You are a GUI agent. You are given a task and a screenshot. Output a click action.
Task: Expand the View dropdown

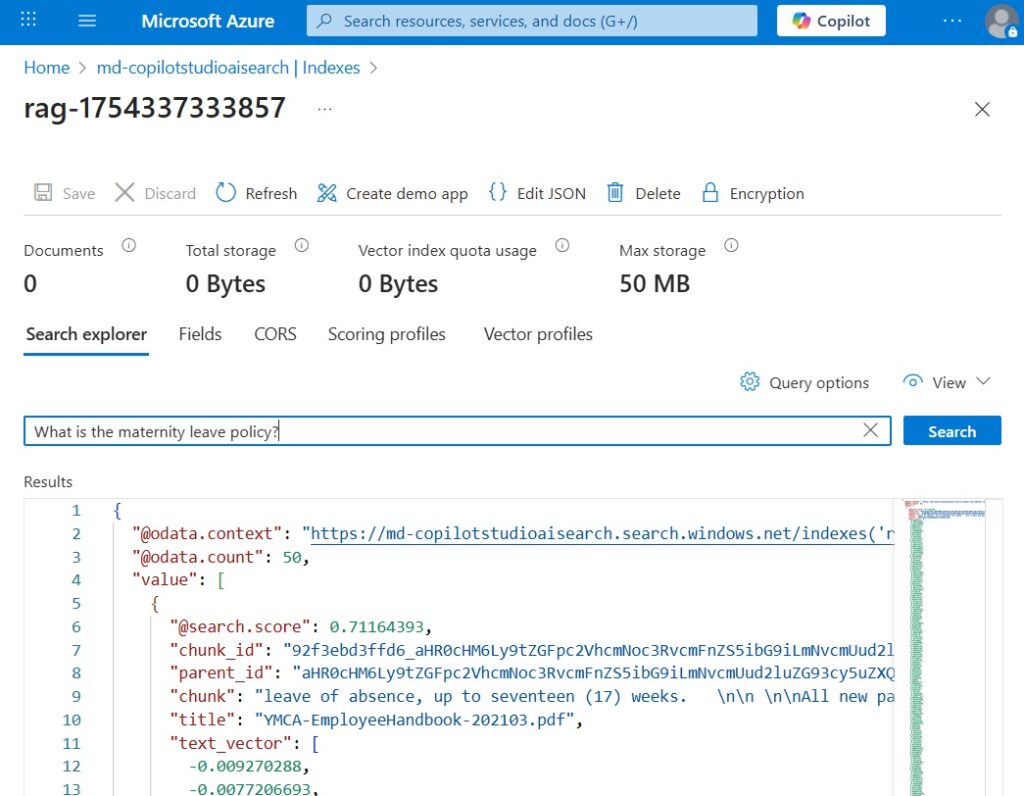point(947,383)
